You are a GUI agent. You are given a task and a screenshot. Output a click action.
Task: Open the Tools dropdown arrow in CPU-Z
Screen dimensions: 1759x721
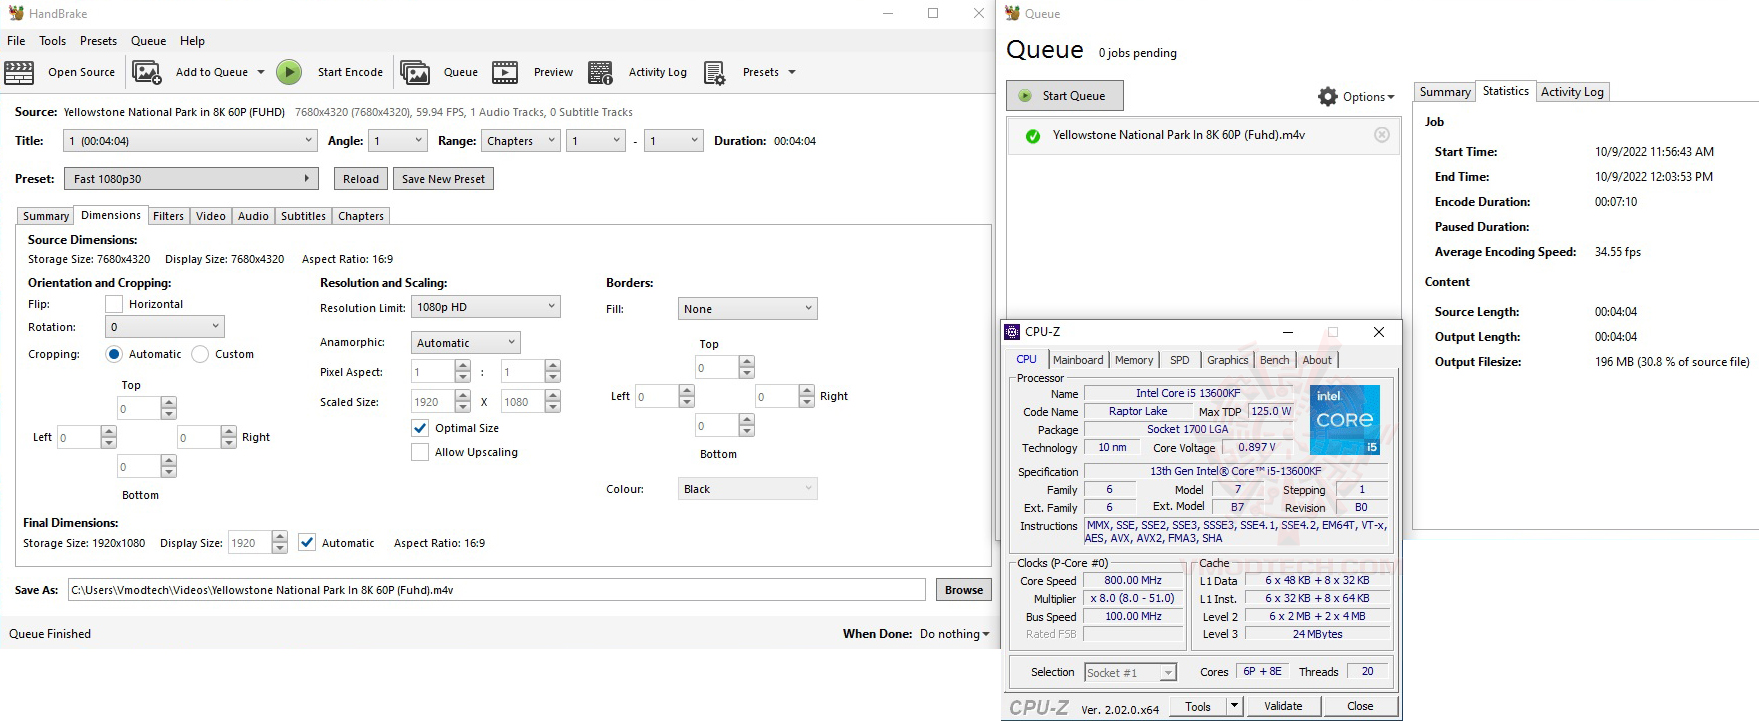(x=1234, y=706)
